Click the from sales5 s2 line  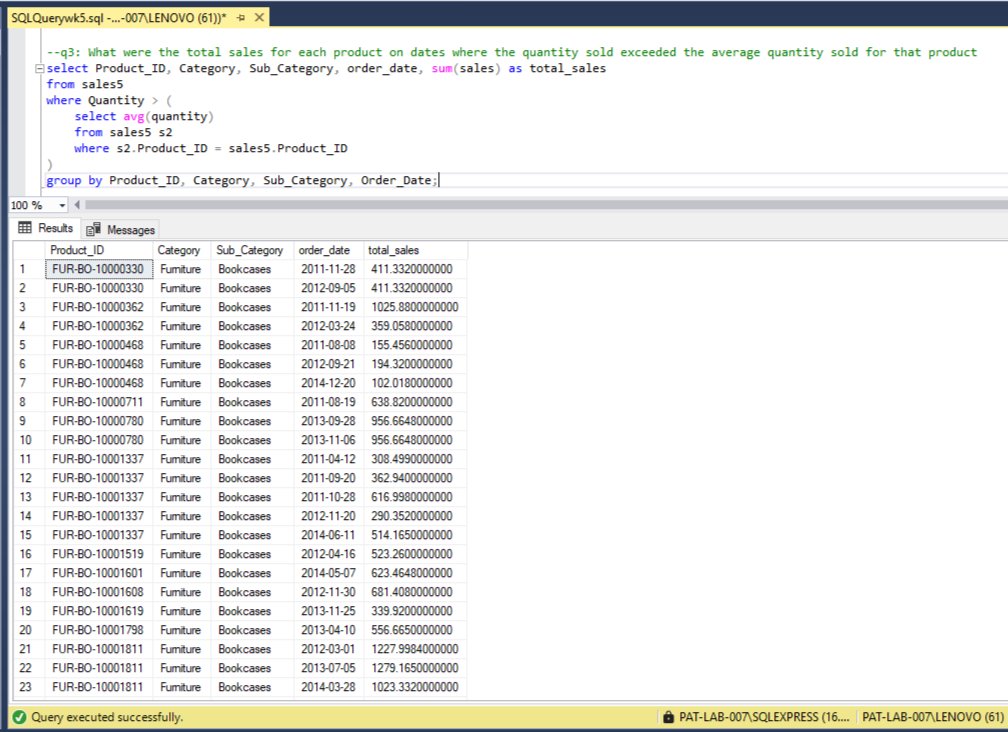(x=123, y=132)
